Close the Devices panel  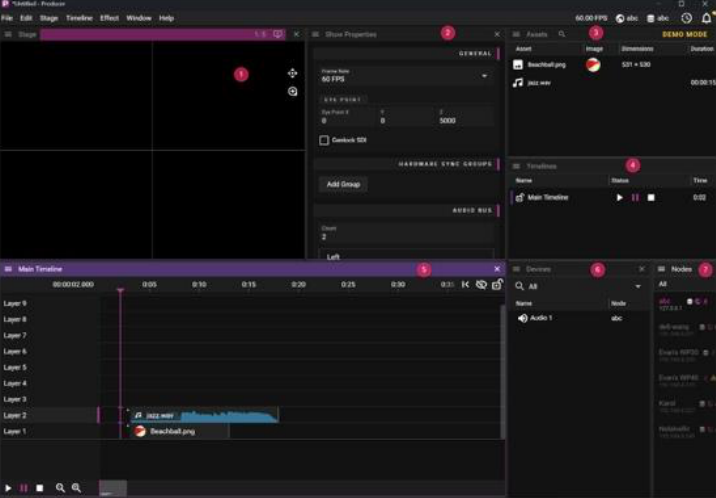pos(642,269)
